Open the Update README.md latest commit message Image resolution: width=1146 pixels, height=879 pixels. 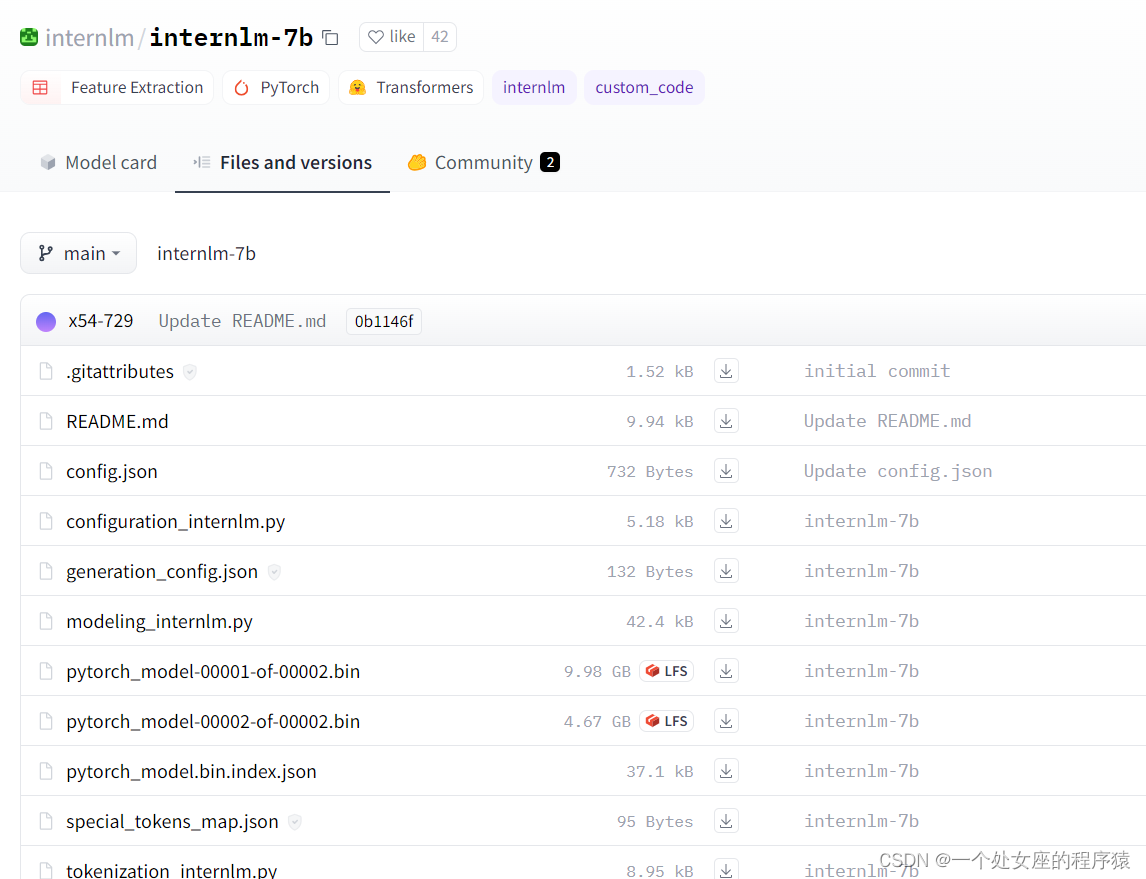click(242, 321)
